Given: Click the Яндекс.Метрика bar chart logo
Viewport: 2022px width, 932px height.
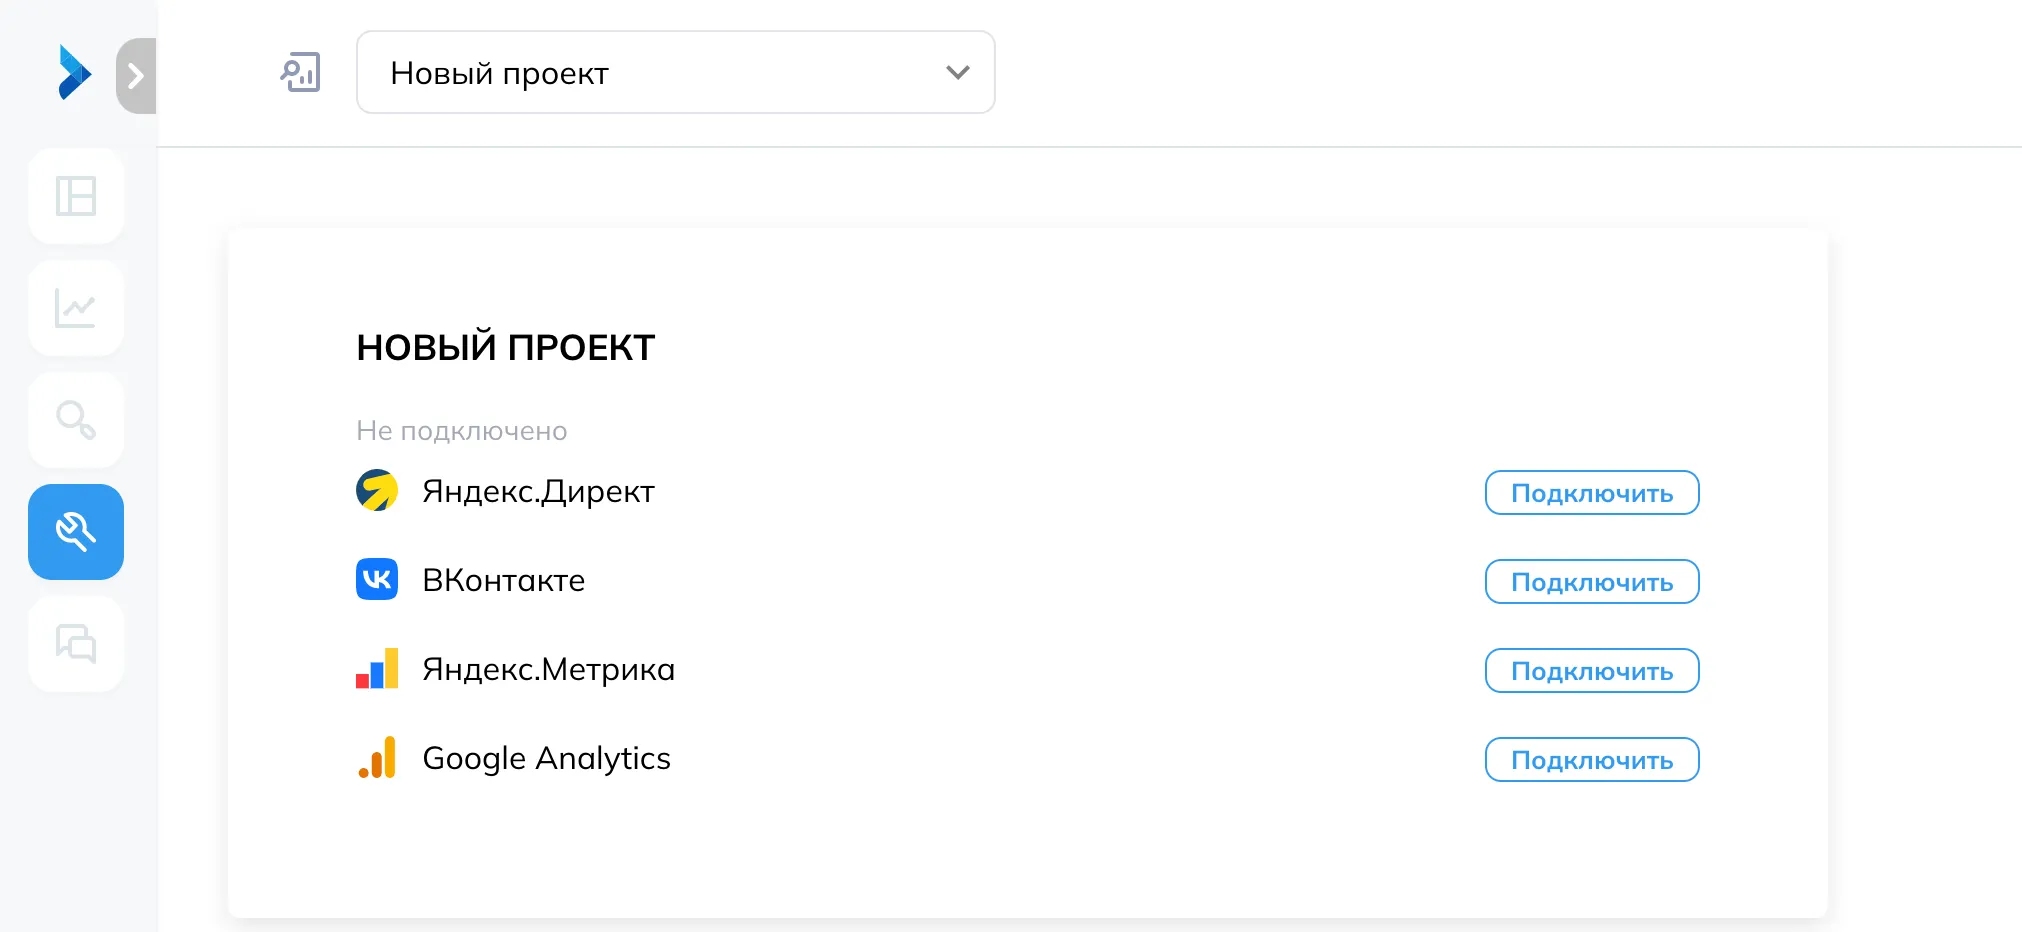Looking at the screenshot, I should (377, 668).
